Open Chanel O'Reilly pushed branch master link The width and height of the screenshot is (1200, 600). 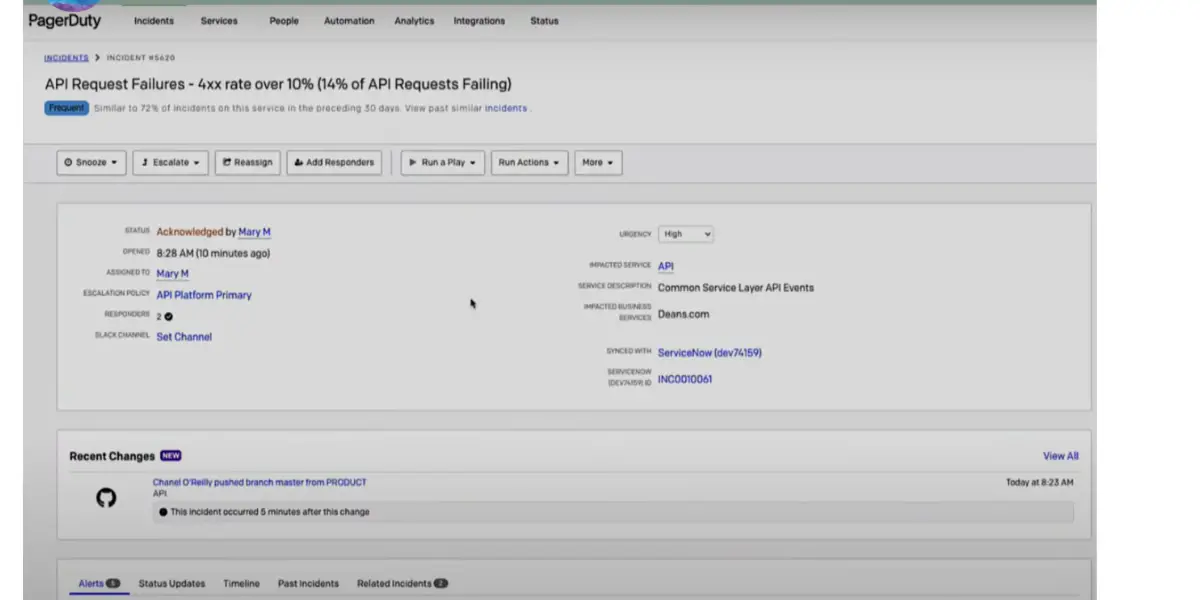pos(259,482)
